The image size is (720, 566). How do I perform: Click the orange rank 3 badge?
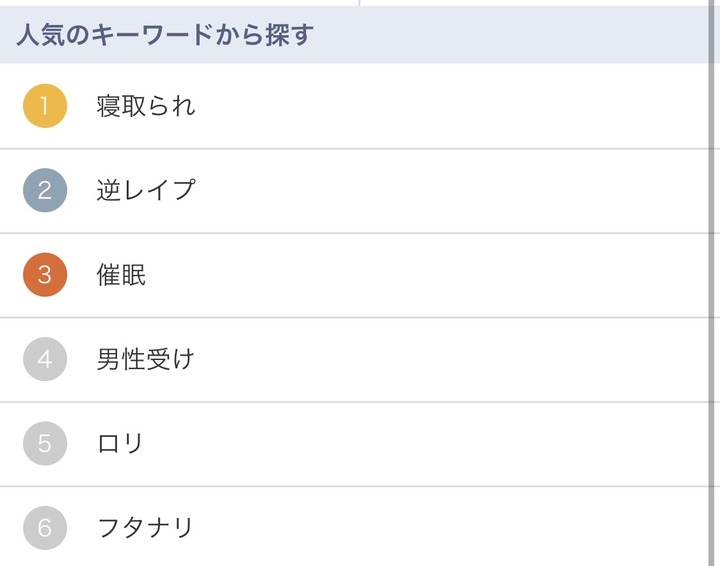coord(45,275)
